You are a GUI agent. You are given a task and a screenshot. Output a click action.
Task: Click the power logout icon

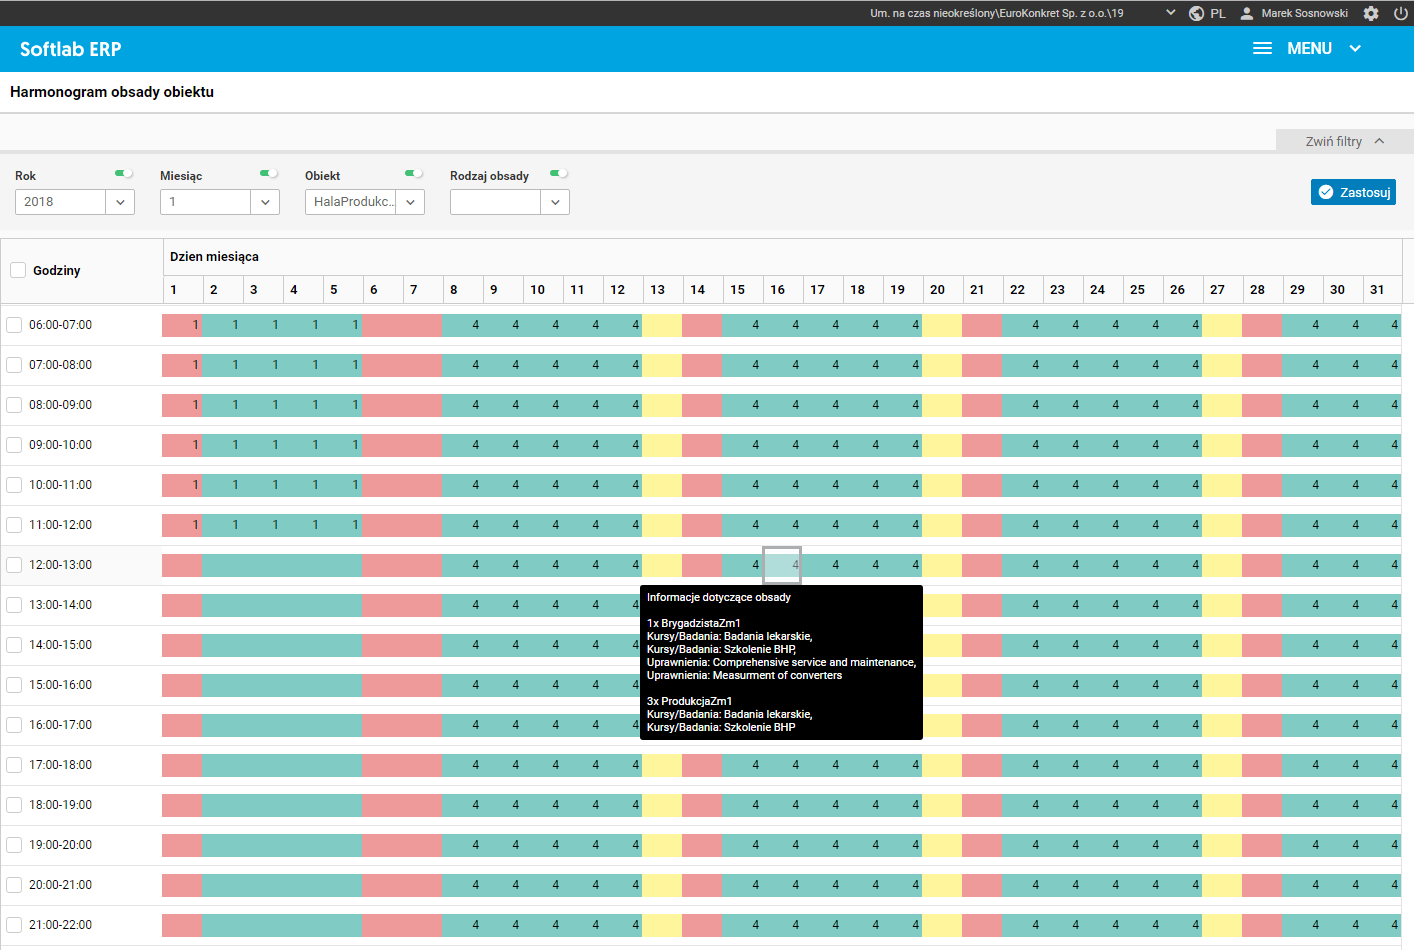point(1400,13)
